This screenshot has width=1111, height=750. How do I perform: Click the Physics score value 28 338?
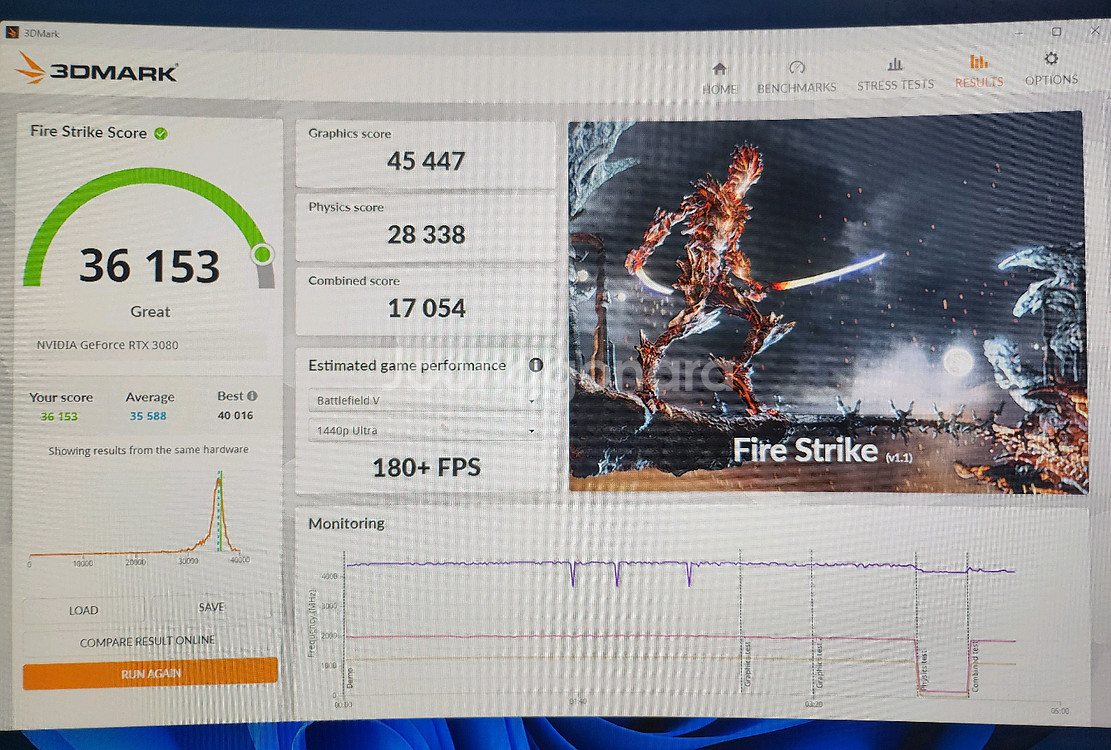click(426, 234)
